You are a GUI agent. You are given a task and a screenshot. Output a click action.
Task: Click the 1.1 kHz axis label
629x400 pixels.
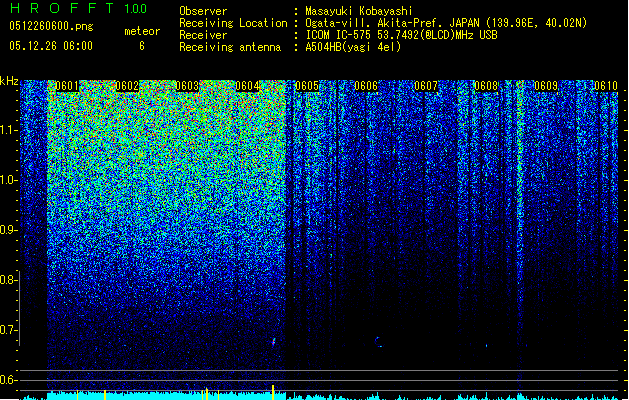click(8, 130)
